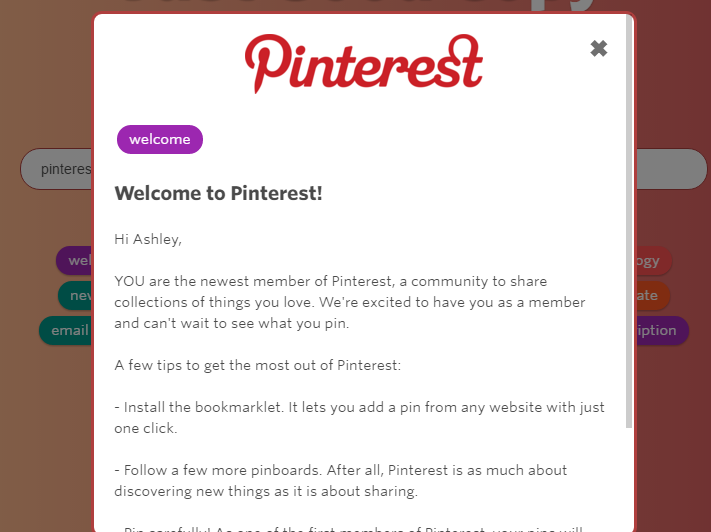Click the popup's vertical scrollbar thumb
The width and height of the screenshot is (711, 532).
[629, 221]
